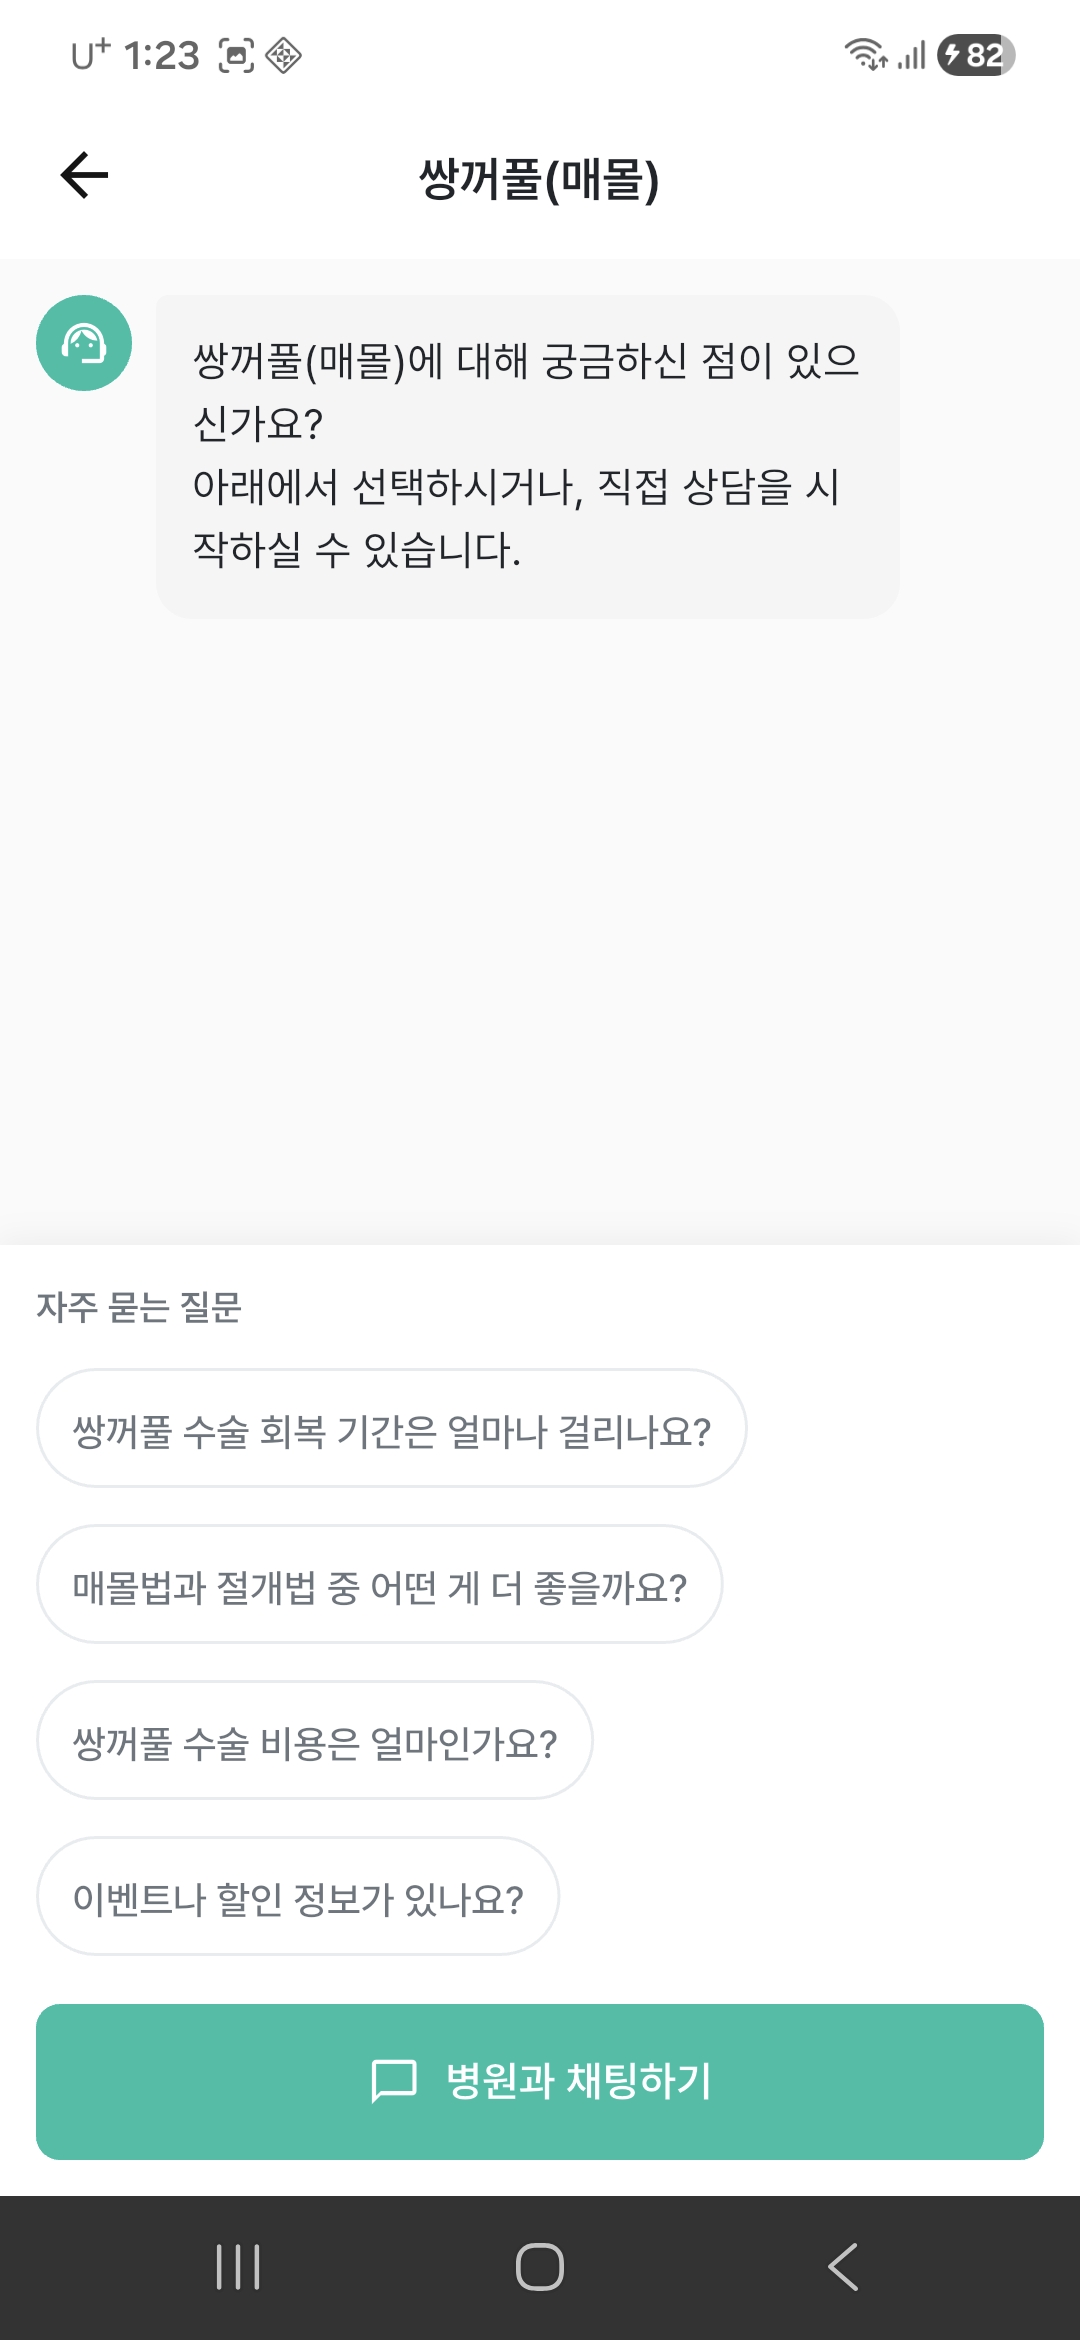Tap the screenshot capture status icon
Image resolution: width=1080 pixels, height=2340 pixels.
236,56
